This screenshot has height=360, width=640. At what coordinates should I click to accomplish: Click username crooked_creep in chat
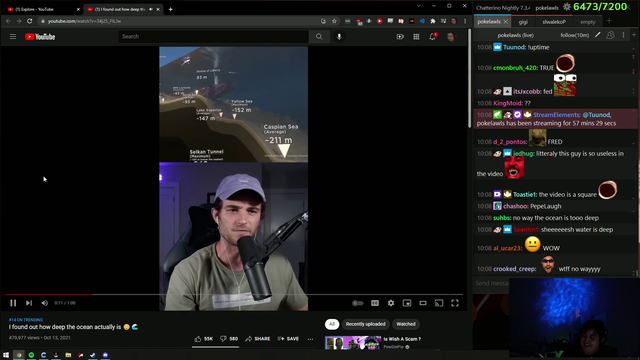point(514,269)
